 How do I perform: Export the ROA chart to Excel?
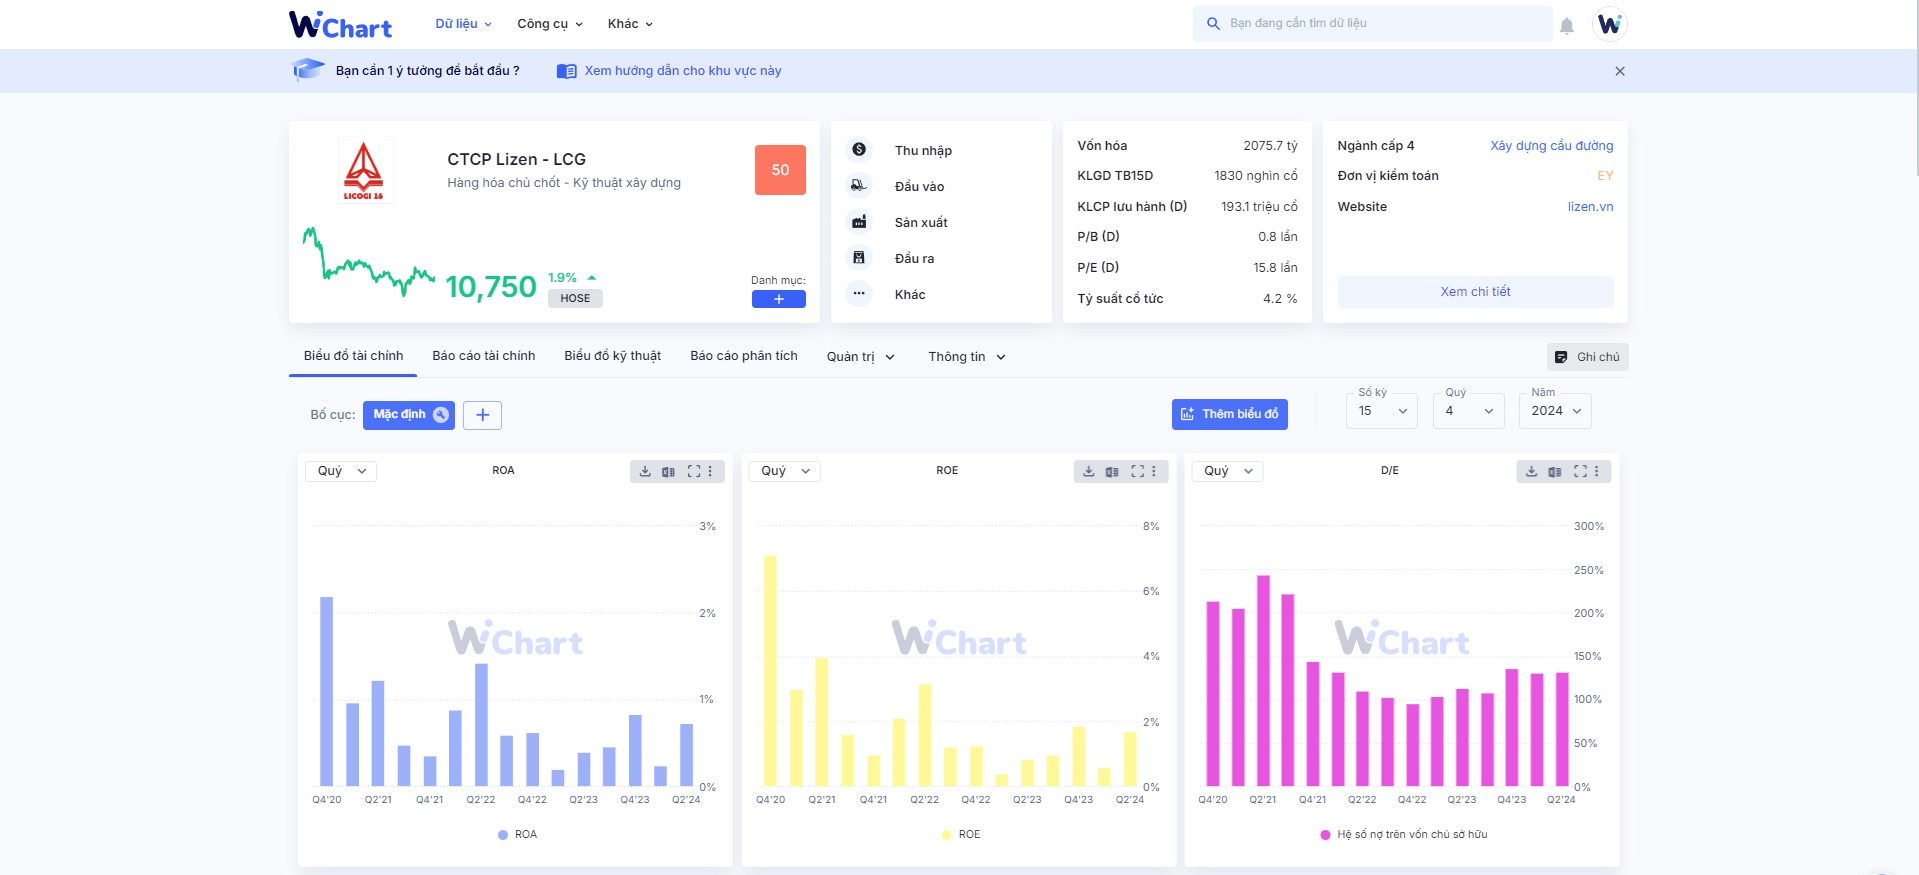668,471
